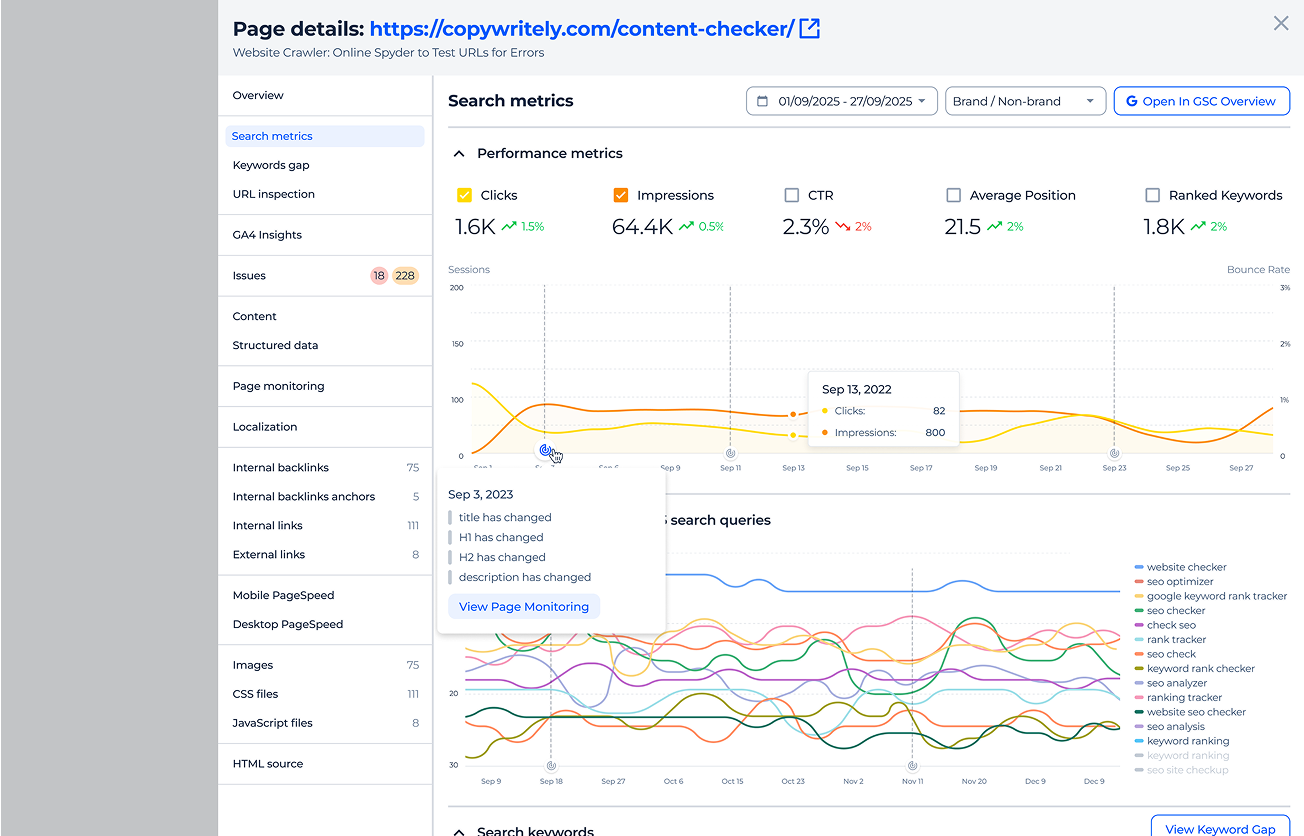The image size is (1304, 836).
Task: Toggle the website seo checker legend entry
Action: click(x=1190, y=712)
